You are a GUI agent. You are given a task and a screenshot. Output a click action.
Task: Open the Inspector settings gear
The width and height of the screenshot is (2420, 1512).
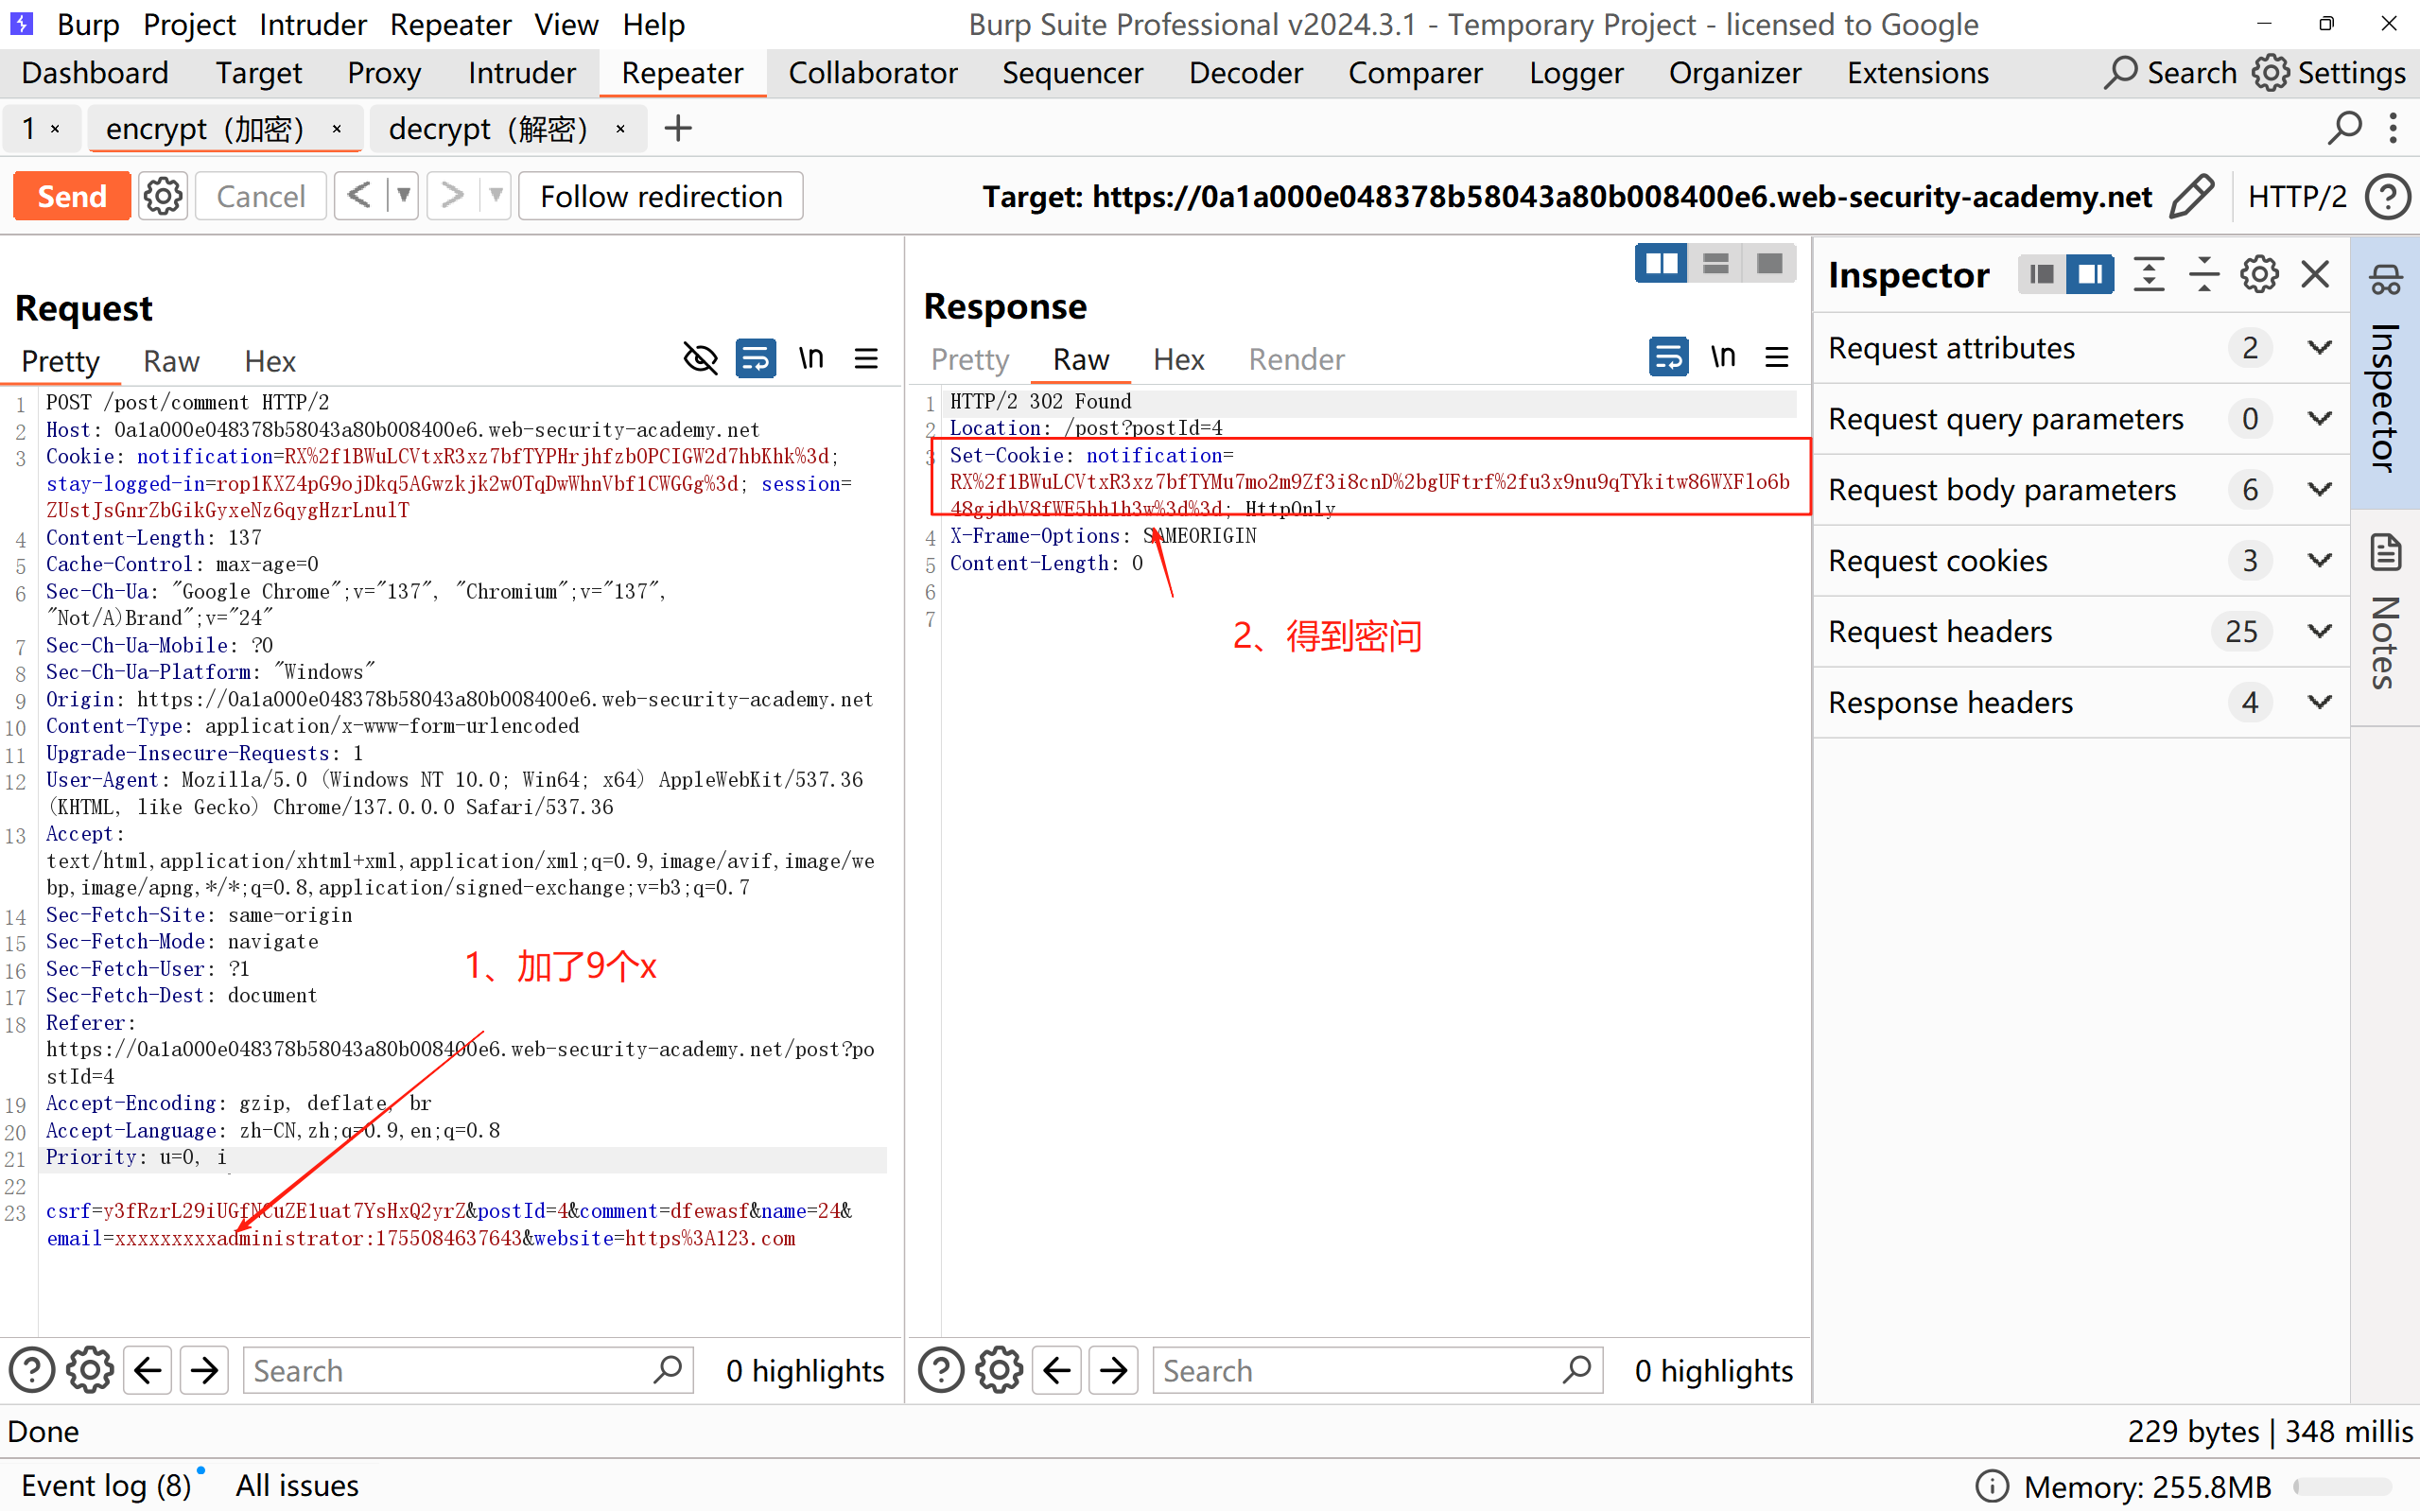2258,274
